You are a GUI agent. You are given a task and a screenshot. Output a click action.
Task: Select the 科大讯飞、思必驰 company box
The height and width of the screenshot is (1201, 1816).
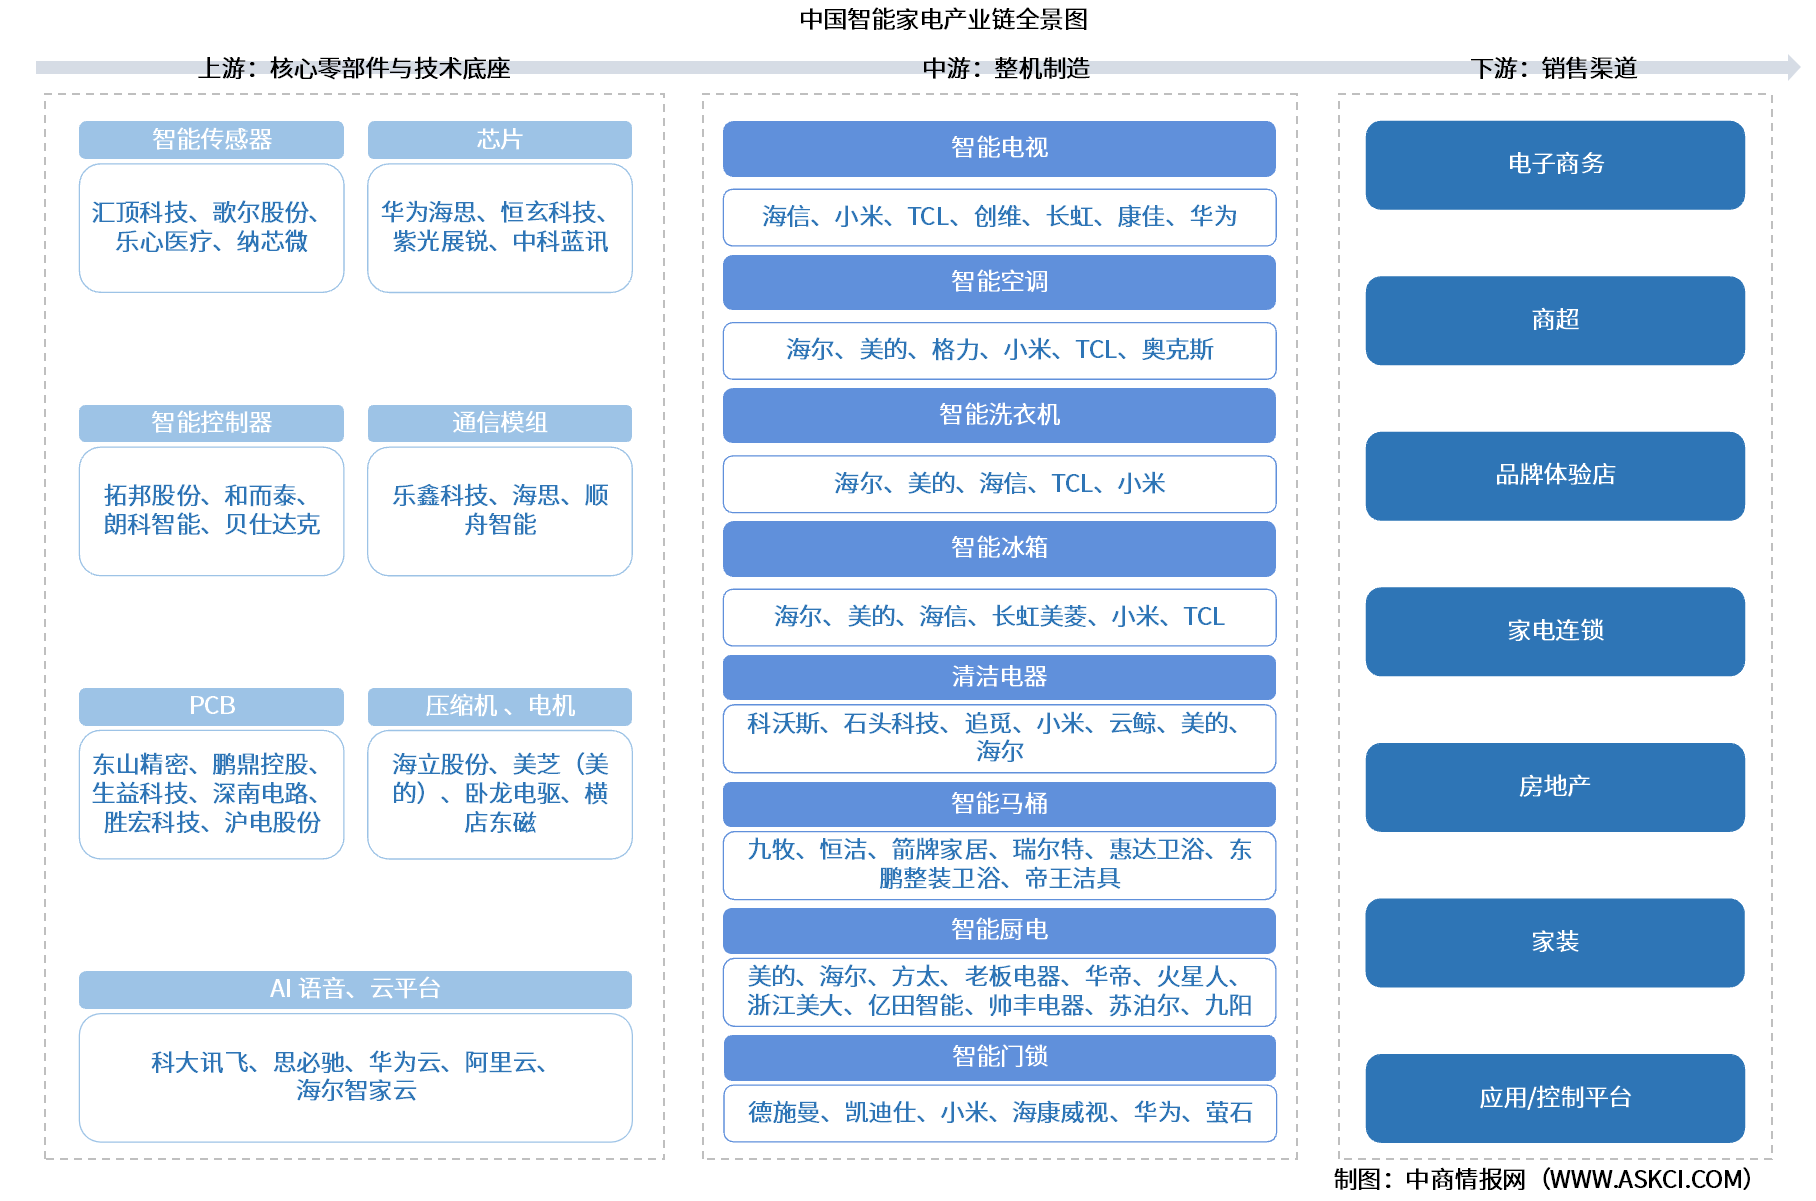pos(355,1077)
